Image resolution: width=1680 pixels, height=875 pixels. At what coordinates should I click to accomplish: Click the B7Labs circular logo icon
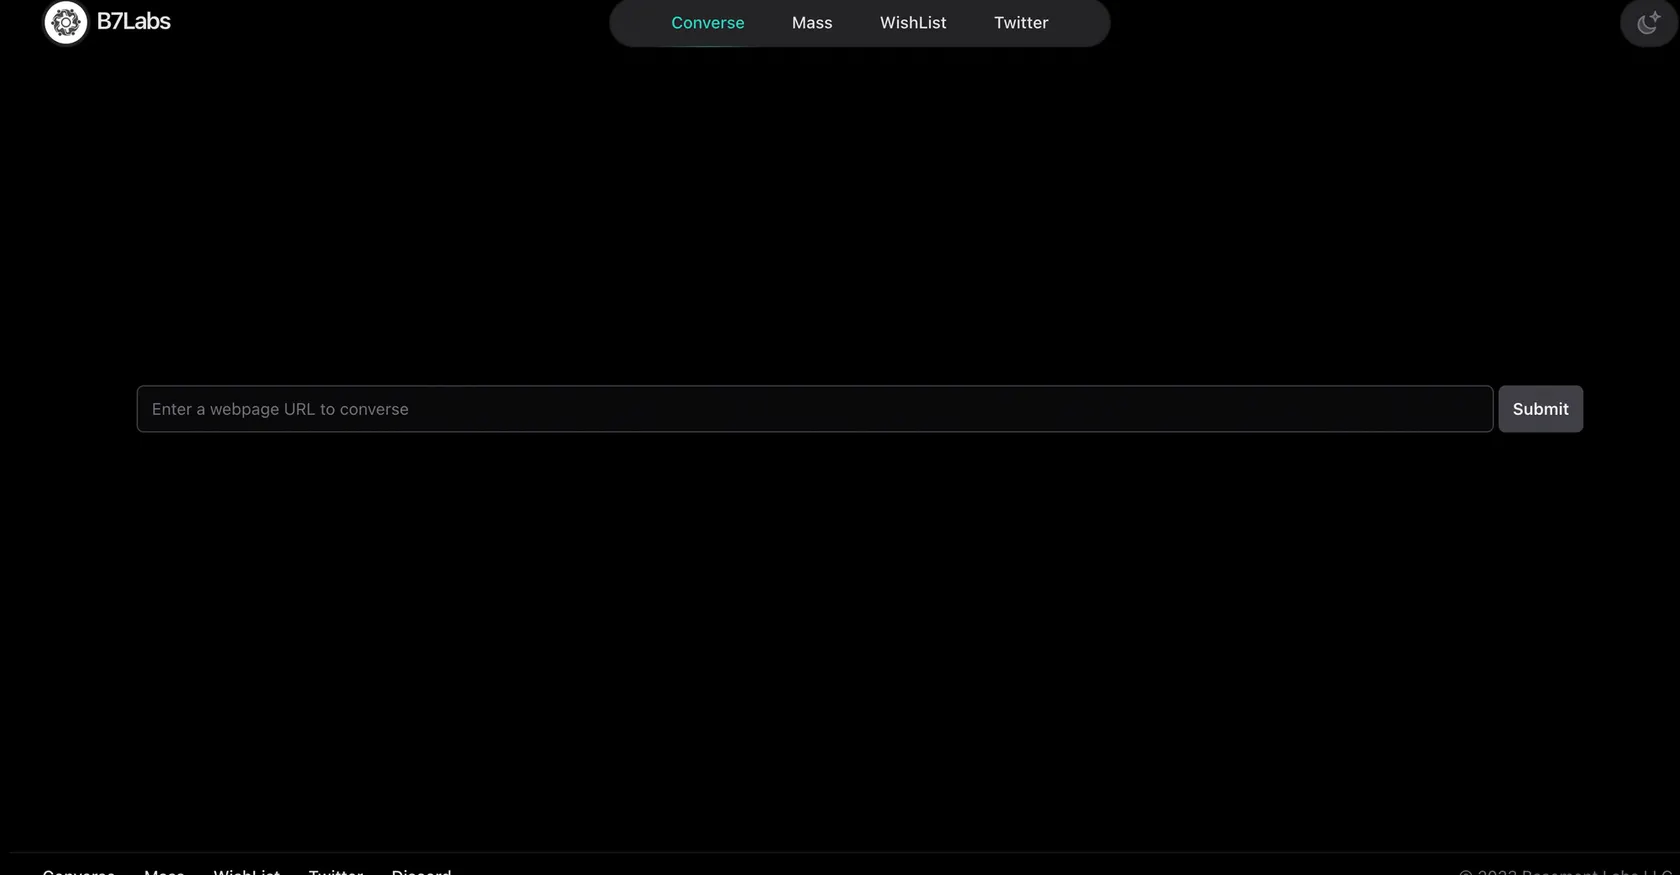(66, 22)
